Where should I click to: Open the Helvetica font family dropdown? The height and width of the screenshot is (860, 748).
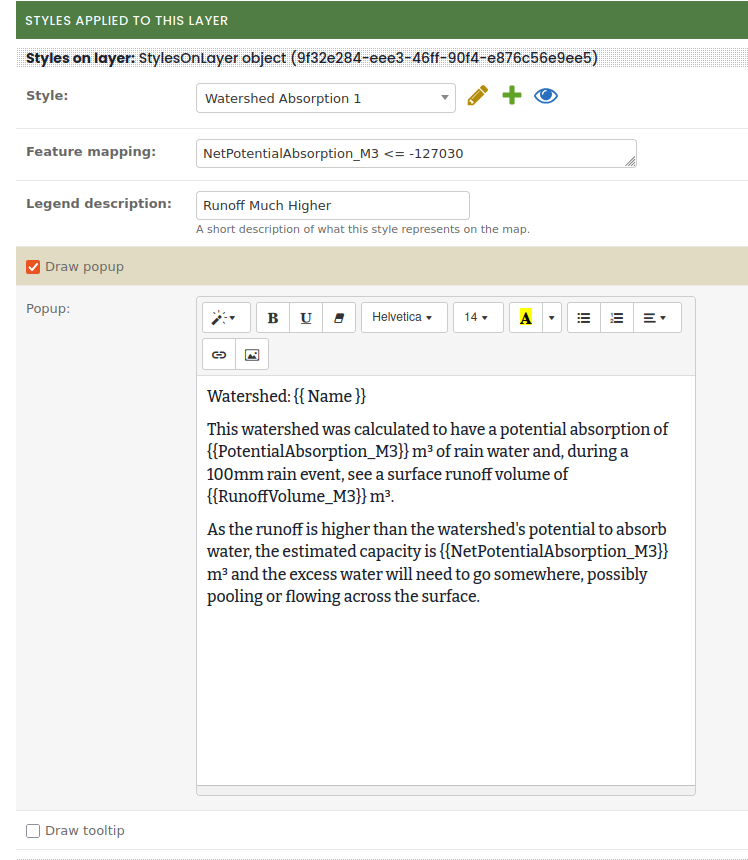click(403, 318)
